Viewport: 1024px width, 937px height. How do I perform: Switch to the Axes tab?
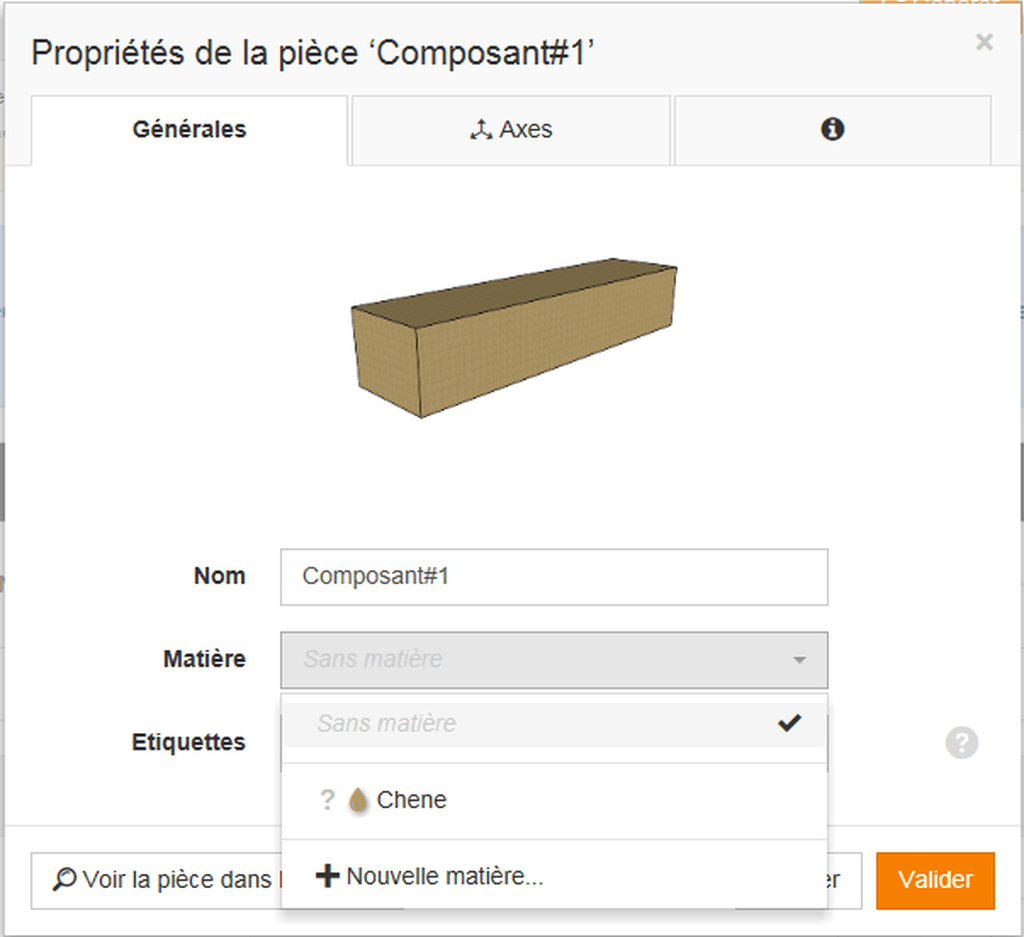click(510, 130)
